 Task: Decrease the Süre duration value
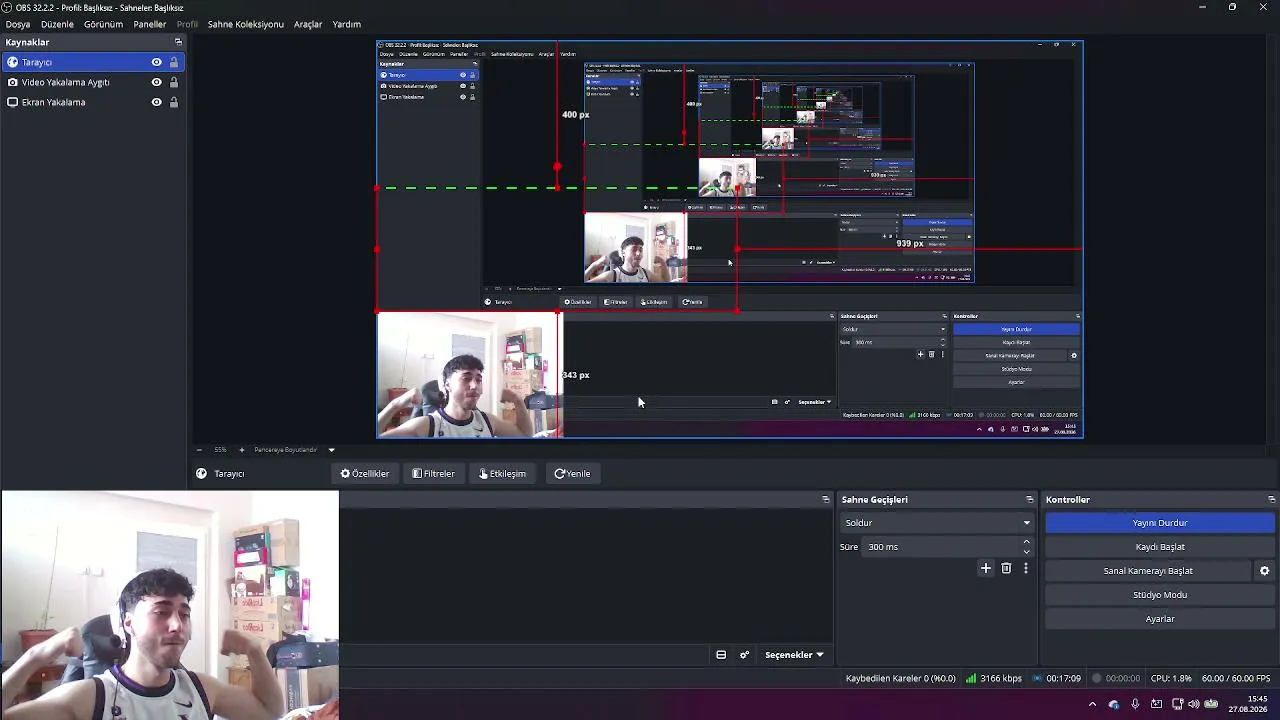point(1026,551)
